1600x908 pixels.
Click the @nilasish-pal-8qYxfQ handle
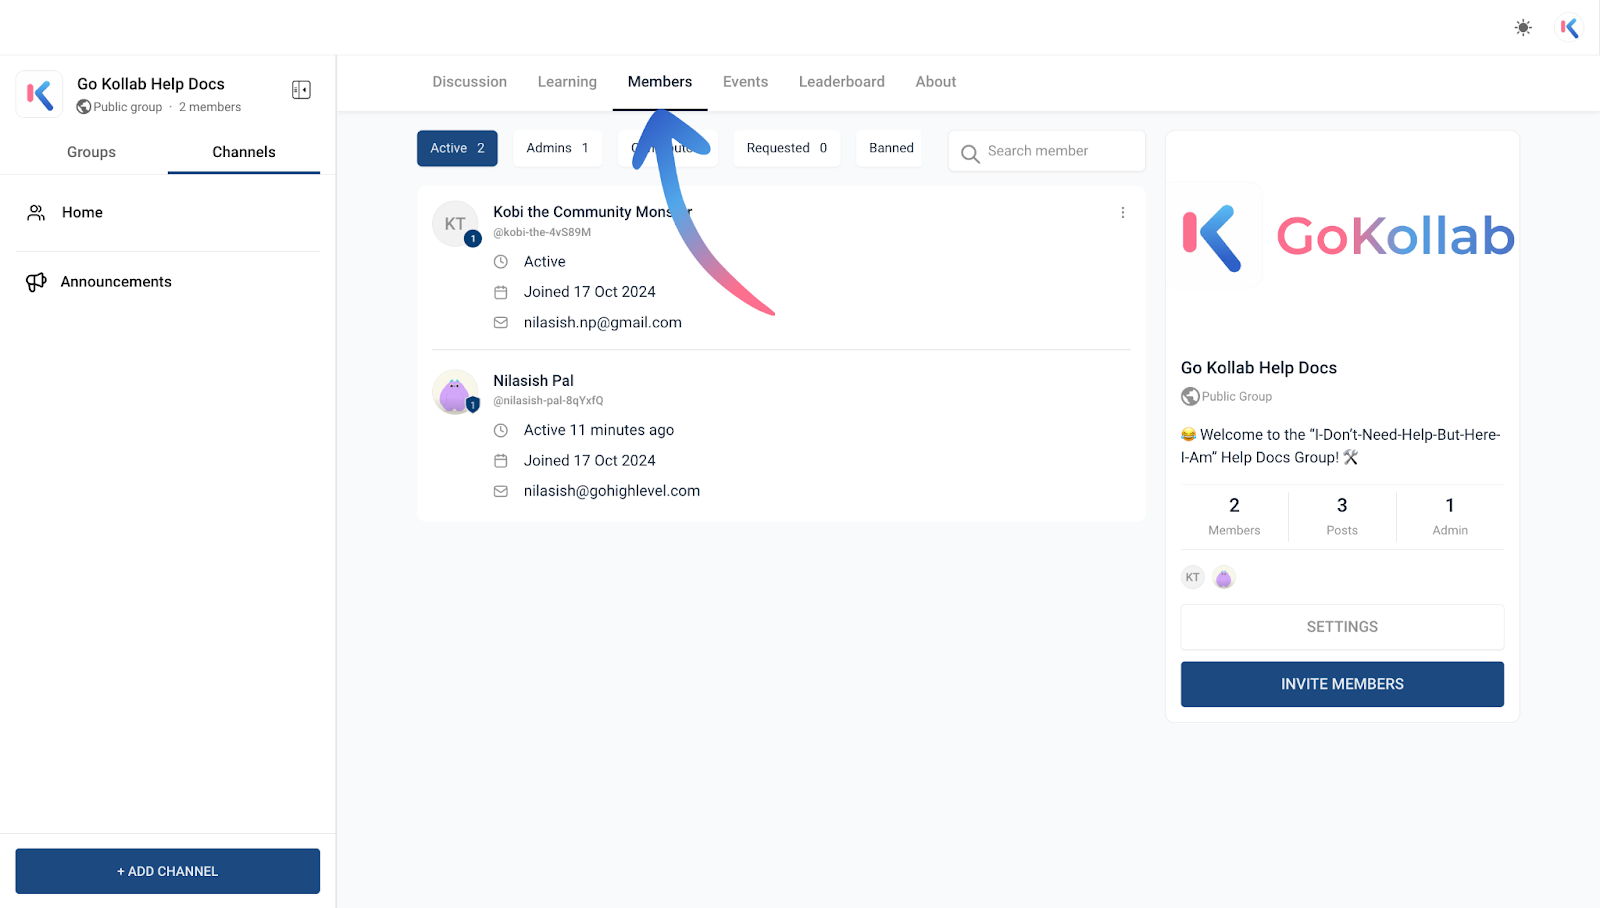tap(548, 400)
